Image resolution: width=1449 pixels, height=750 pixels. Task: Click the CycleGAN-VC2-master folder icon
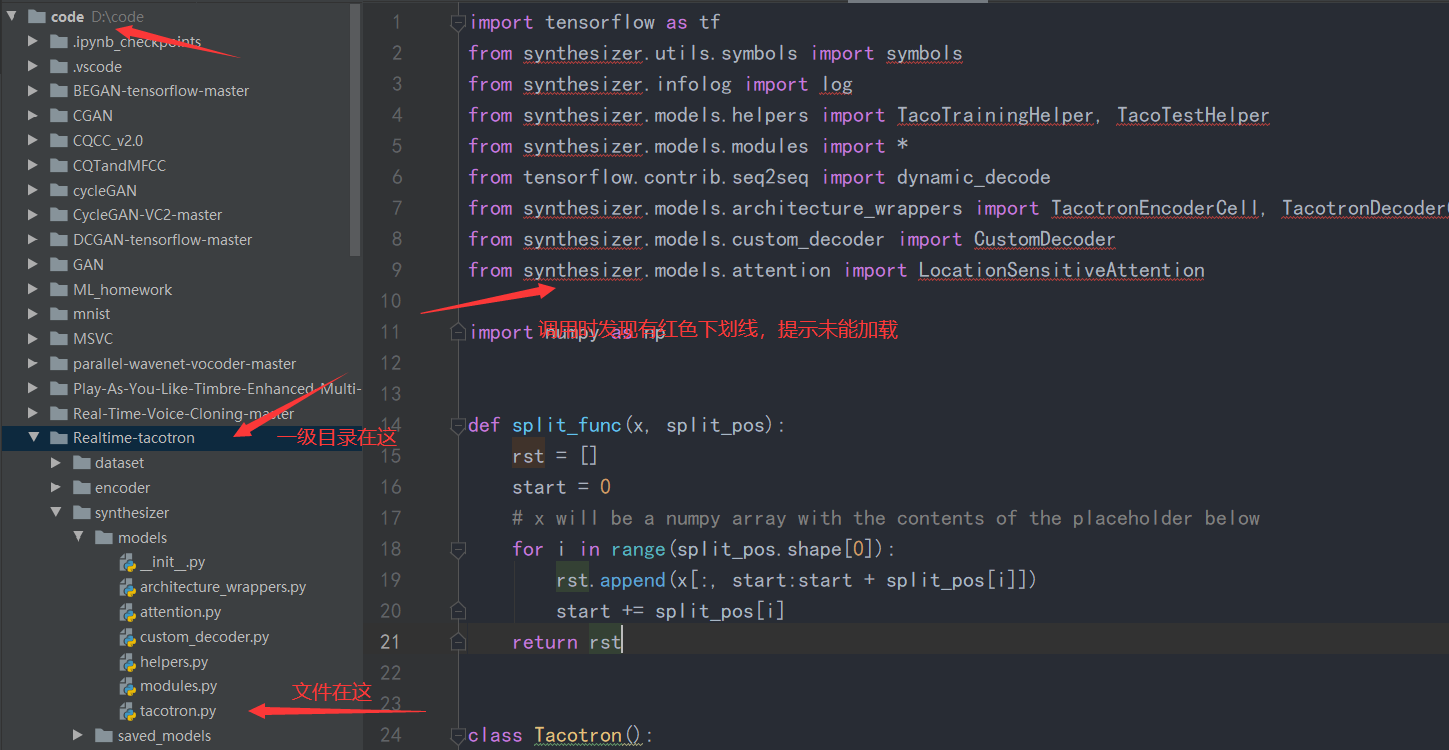59,215
